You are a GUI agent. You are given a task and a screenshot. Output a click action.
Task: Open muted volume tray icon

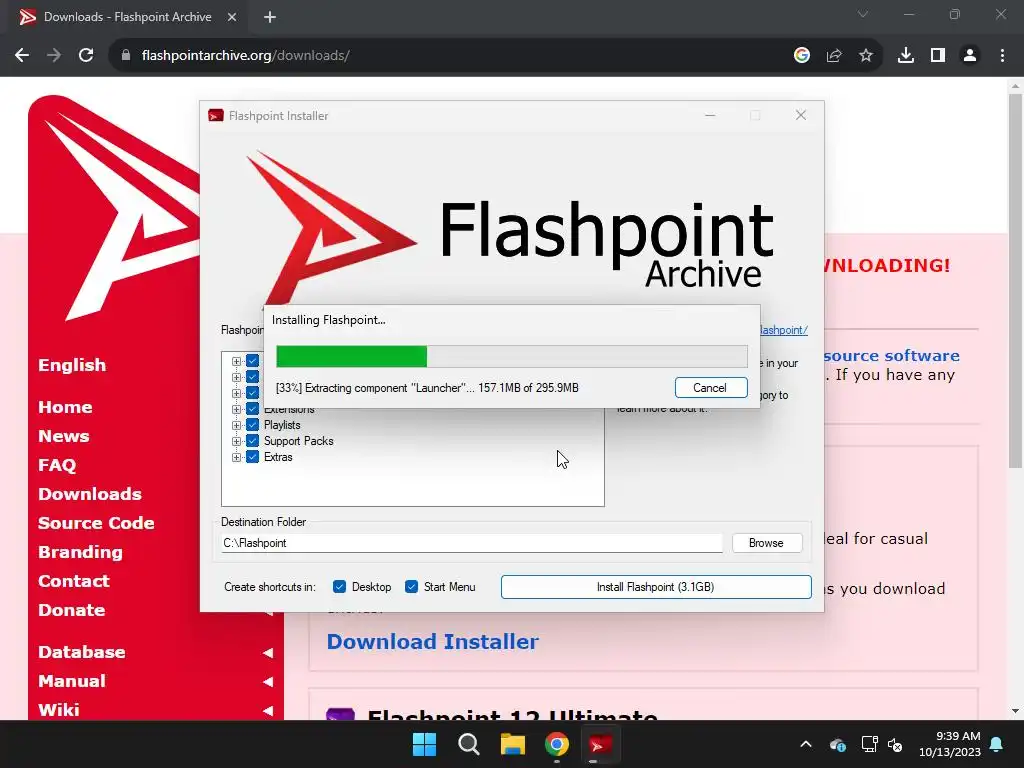[x=895, y=744]
